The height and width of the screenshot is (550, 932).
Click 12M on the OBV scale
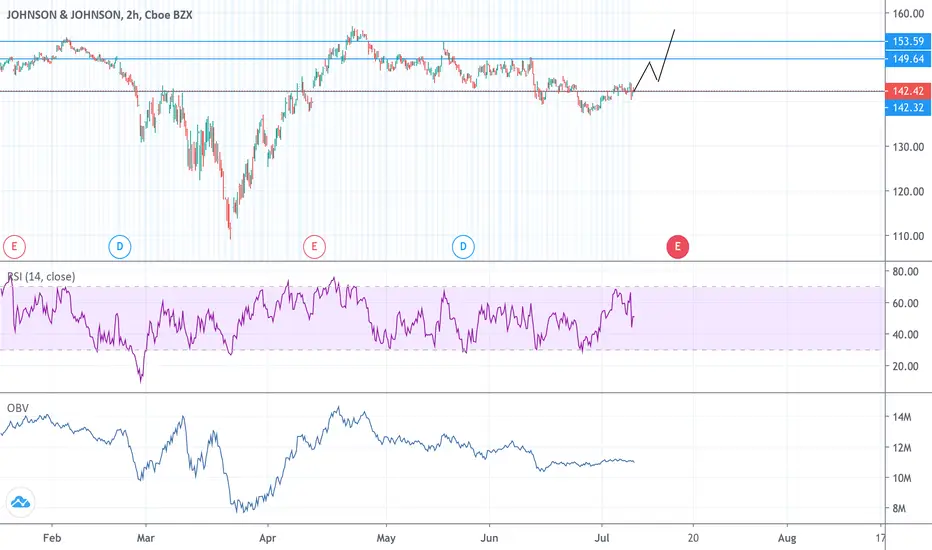point(902,448)
